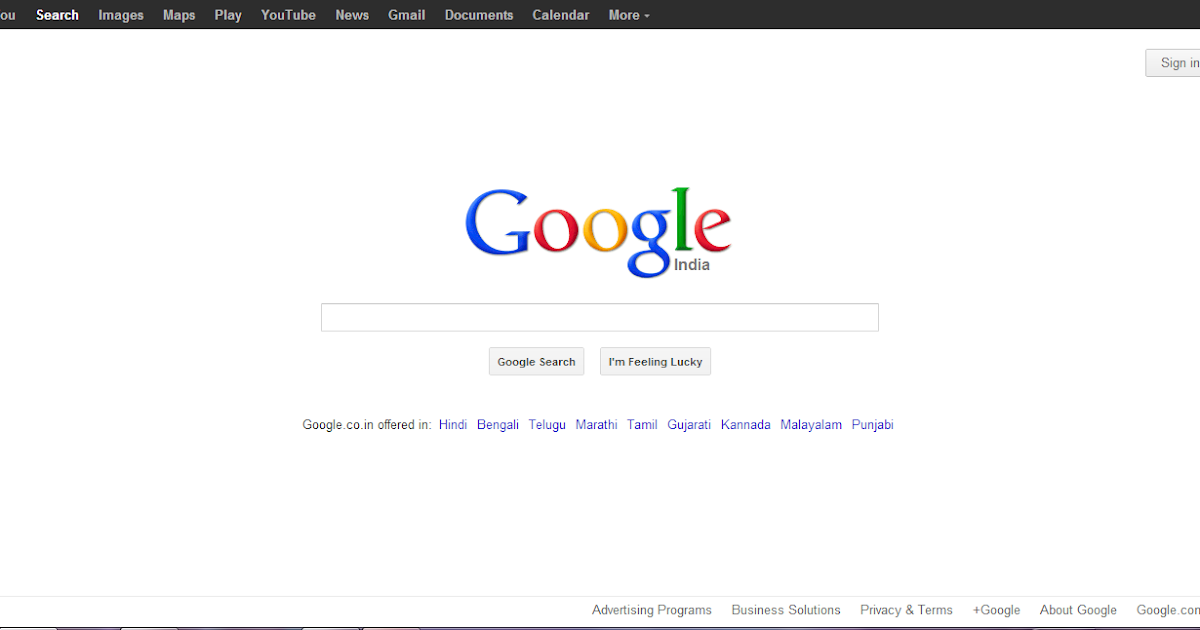Image resolution: width=1200 pixels, height=630 pixels.
Task: Open Calendar from the top bar
Action: [561, 15]
